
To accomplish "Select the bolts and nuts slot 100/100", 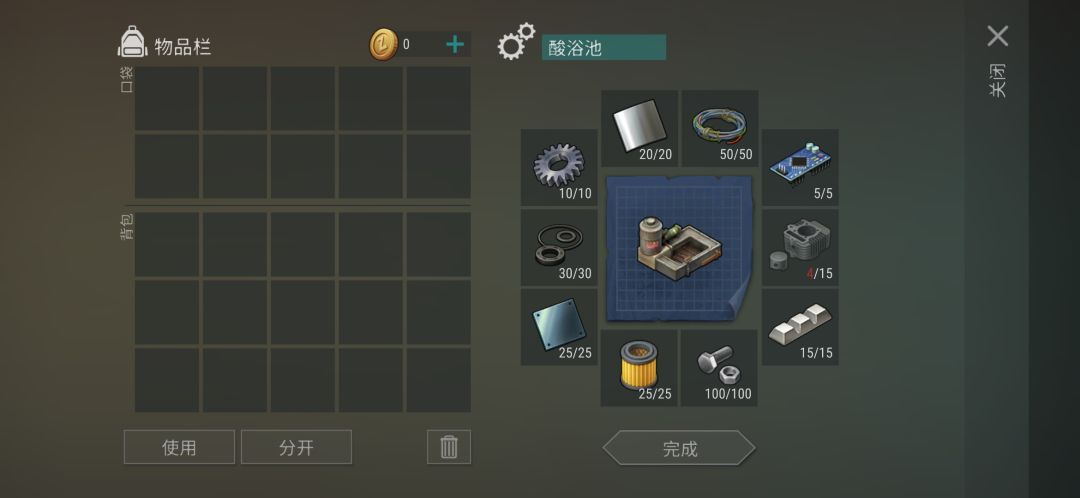I will pos(719,368).
